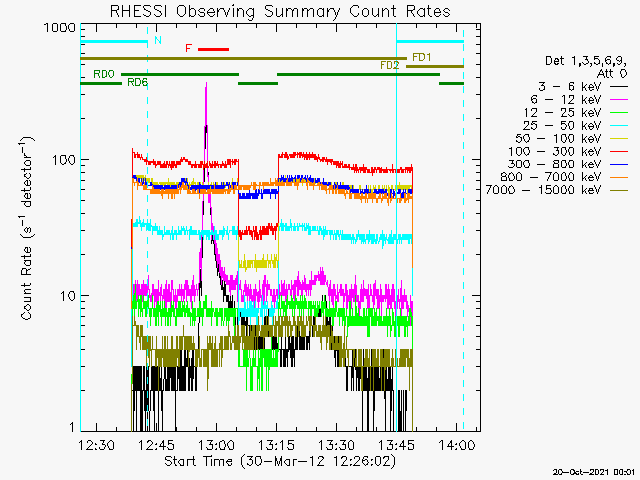Click the yellow 50 - 100 keV legend line
The height and width of the screenshot is (480, 640).
[619, 139]
